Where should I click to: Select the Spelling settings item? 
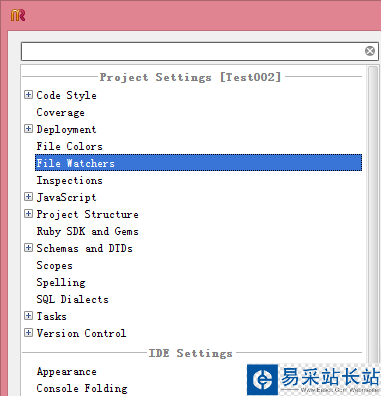(x=61, y=282)
